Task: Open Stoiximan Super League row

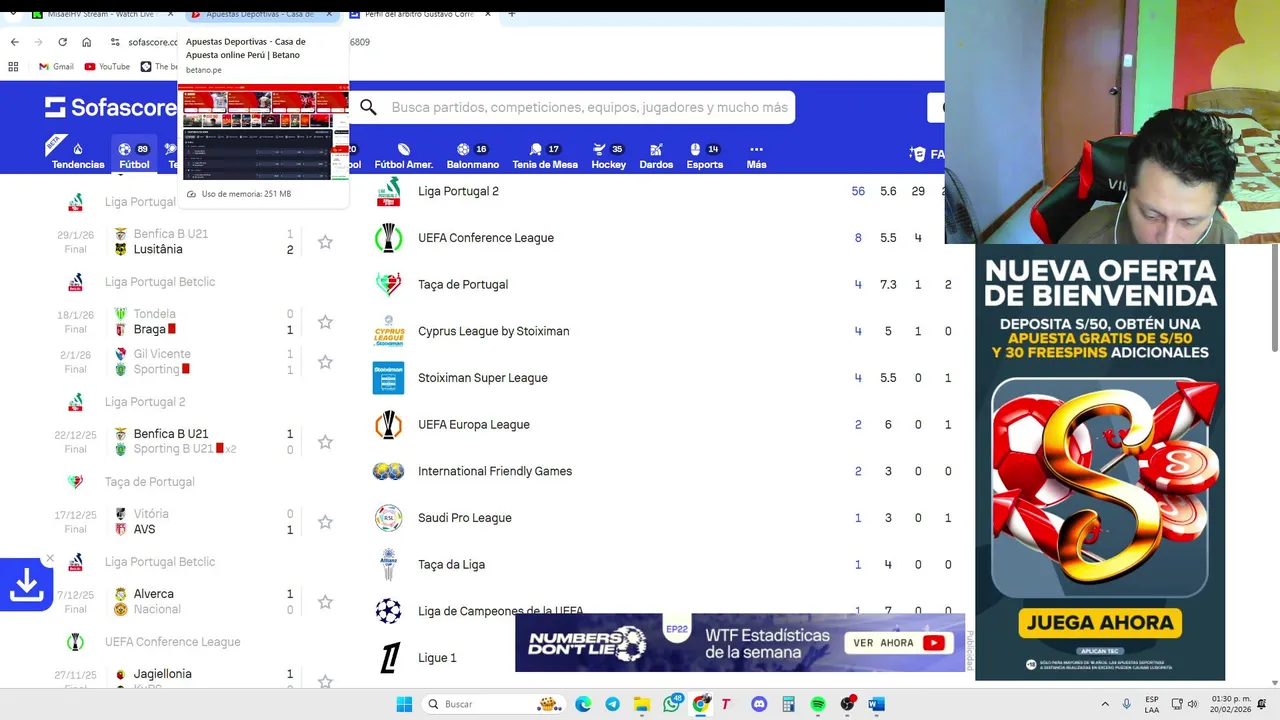Action: [x=660, y=378]
